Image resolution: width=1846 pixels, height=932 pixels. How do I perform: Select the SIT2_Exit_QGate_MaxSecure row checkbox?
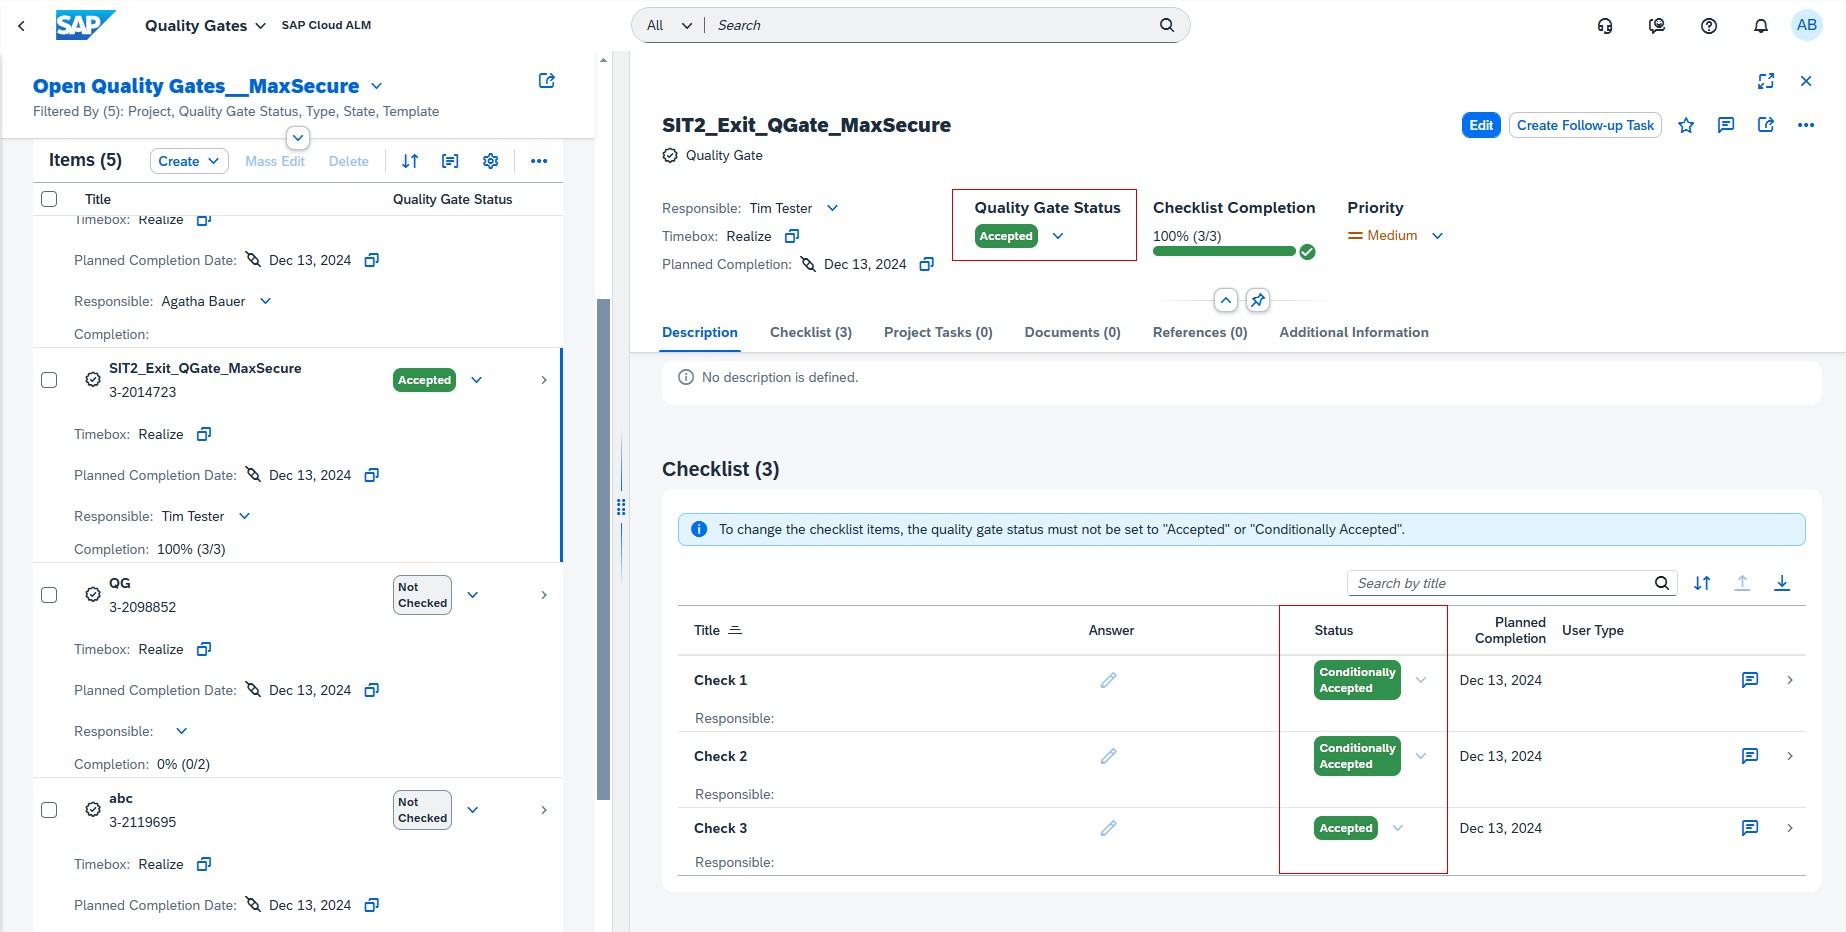pos(49,380)
